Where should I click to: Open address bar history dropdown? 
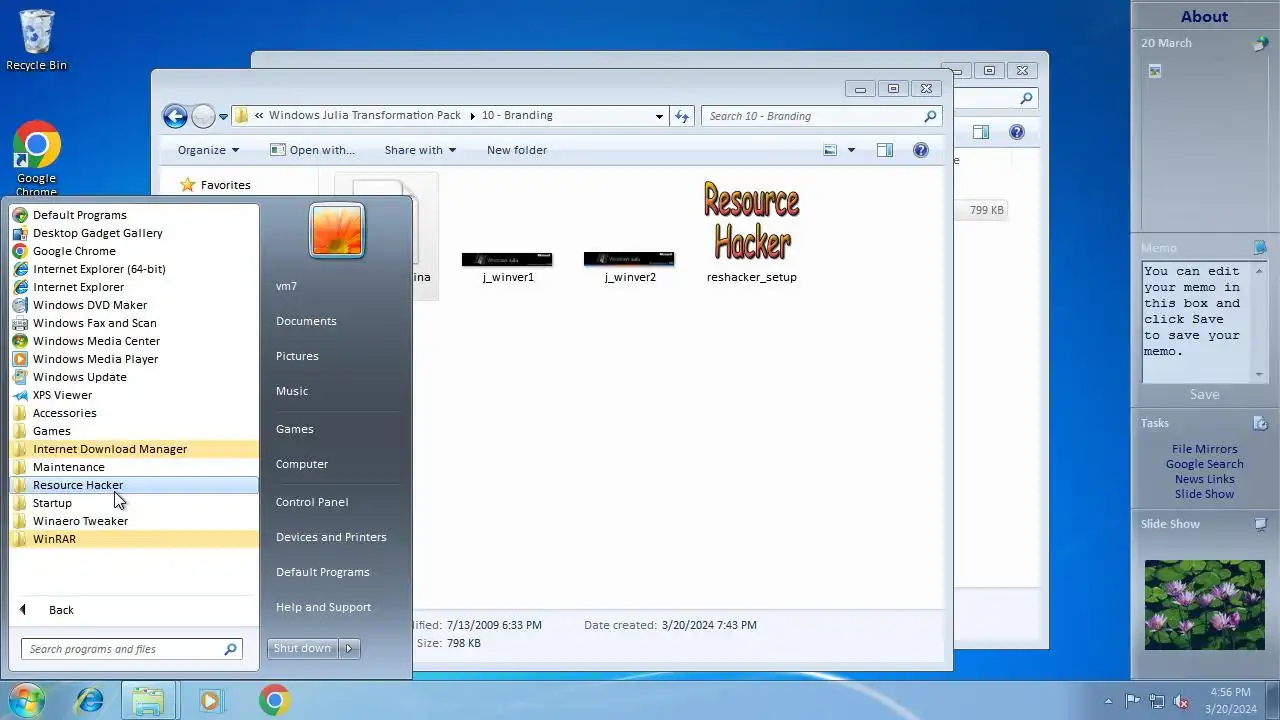pyautogui.click(x=659, y=116)
